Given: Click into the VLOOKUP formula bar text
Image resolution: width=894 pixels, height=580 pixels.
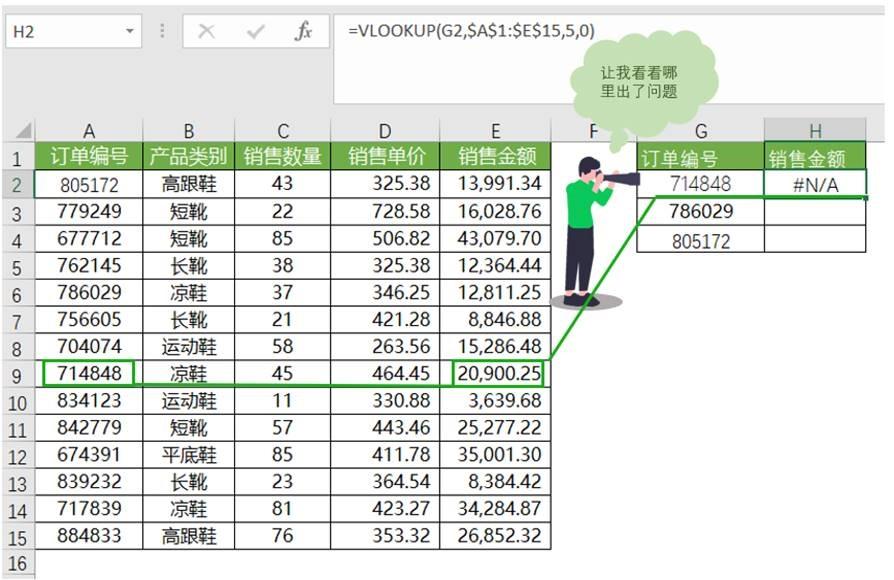Looking at the screenshot, I should [x=472, y=30].
